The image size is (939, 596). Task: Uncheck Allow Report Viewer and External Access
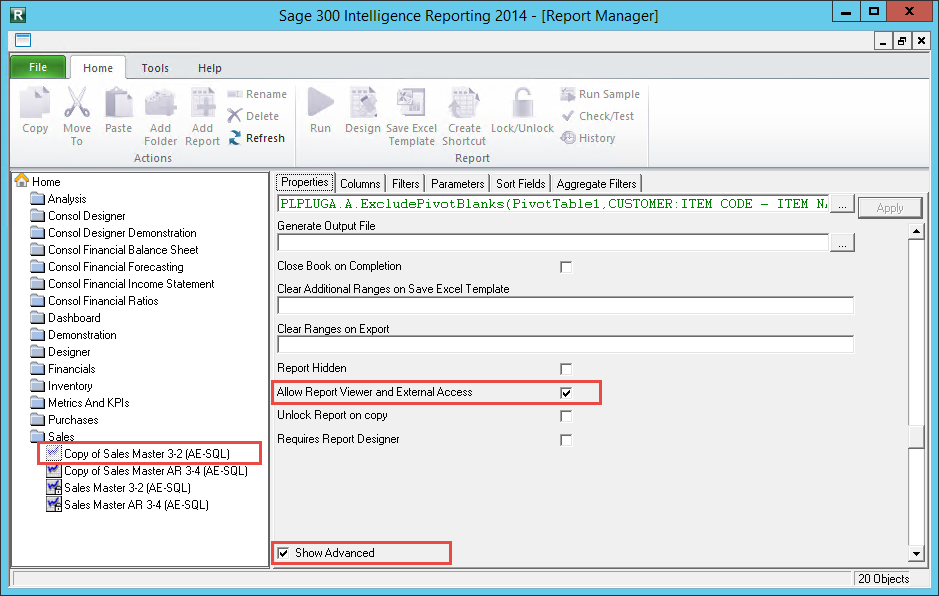(x=566, y=392)
